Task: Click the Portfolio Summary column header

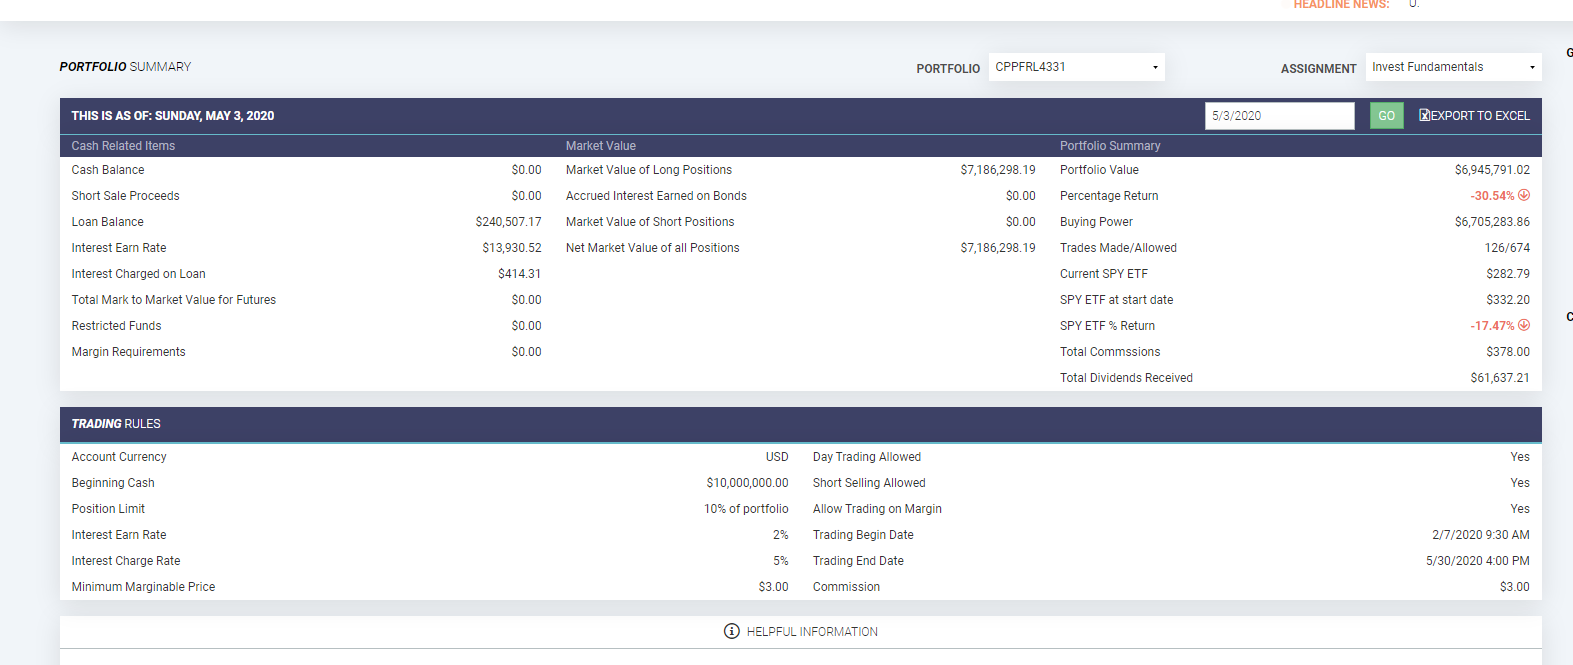Action: coord(1110,146)
